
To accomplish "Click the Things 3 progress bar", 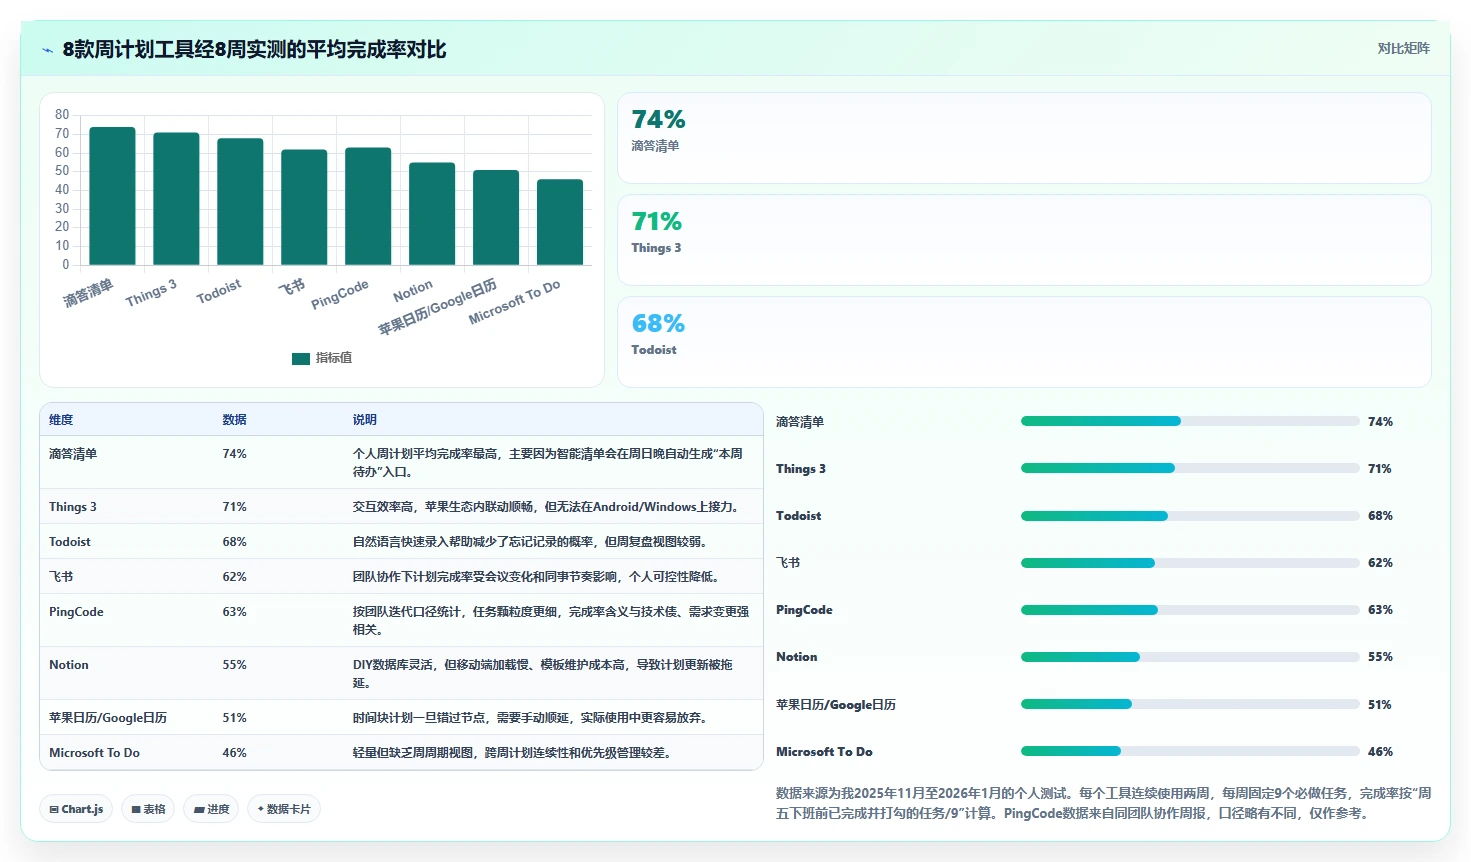I will 1190,468.
